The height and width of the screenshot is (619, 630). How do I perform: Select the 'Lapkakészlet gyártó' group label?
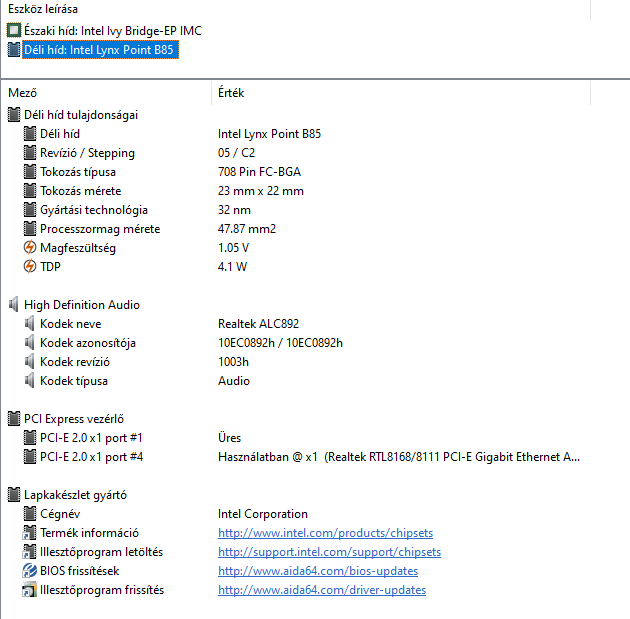click(76, 495)
